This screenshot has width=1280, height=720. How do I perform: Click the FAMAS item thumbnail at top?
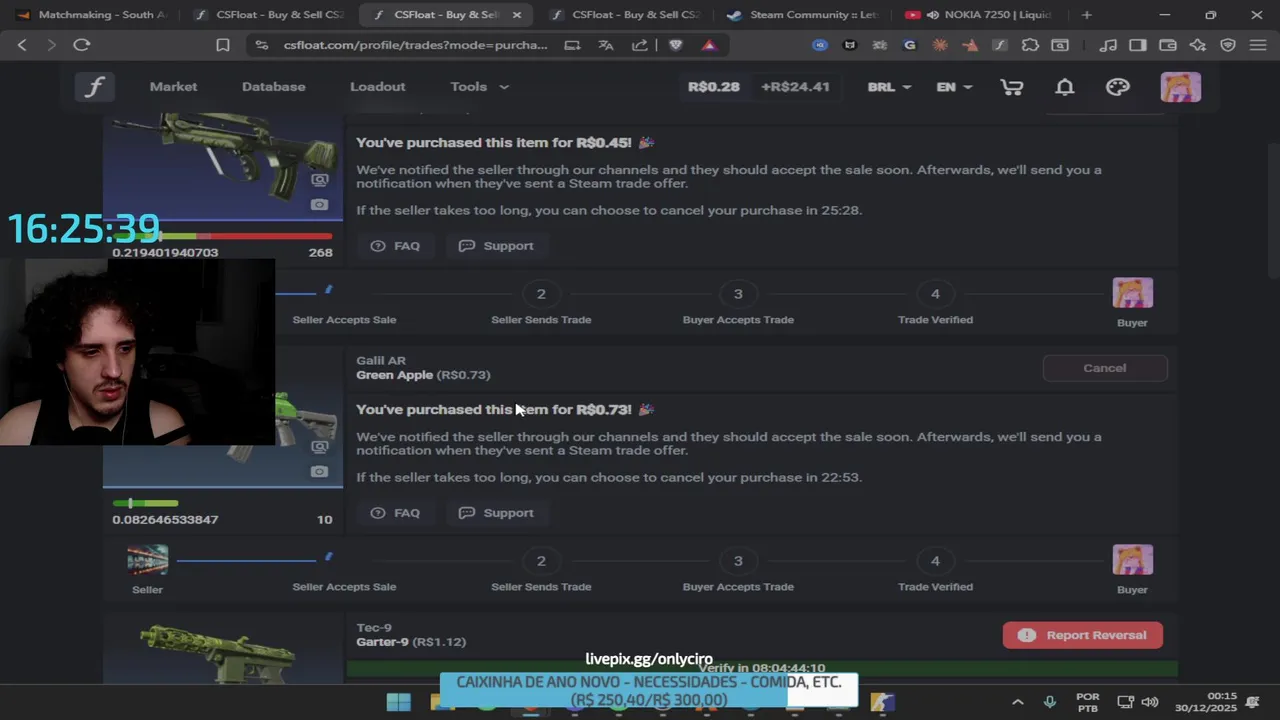point(222,165)
